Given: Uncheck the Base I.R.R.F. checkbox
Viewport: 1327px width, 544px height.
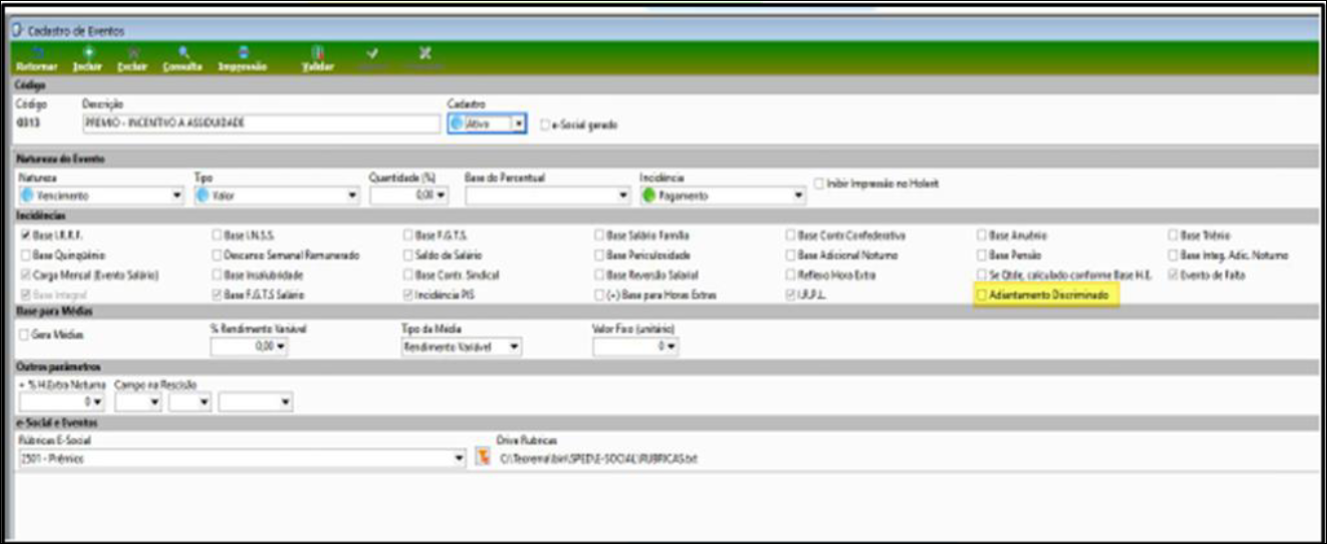Looking at the screenshot, I should (25, 236).
